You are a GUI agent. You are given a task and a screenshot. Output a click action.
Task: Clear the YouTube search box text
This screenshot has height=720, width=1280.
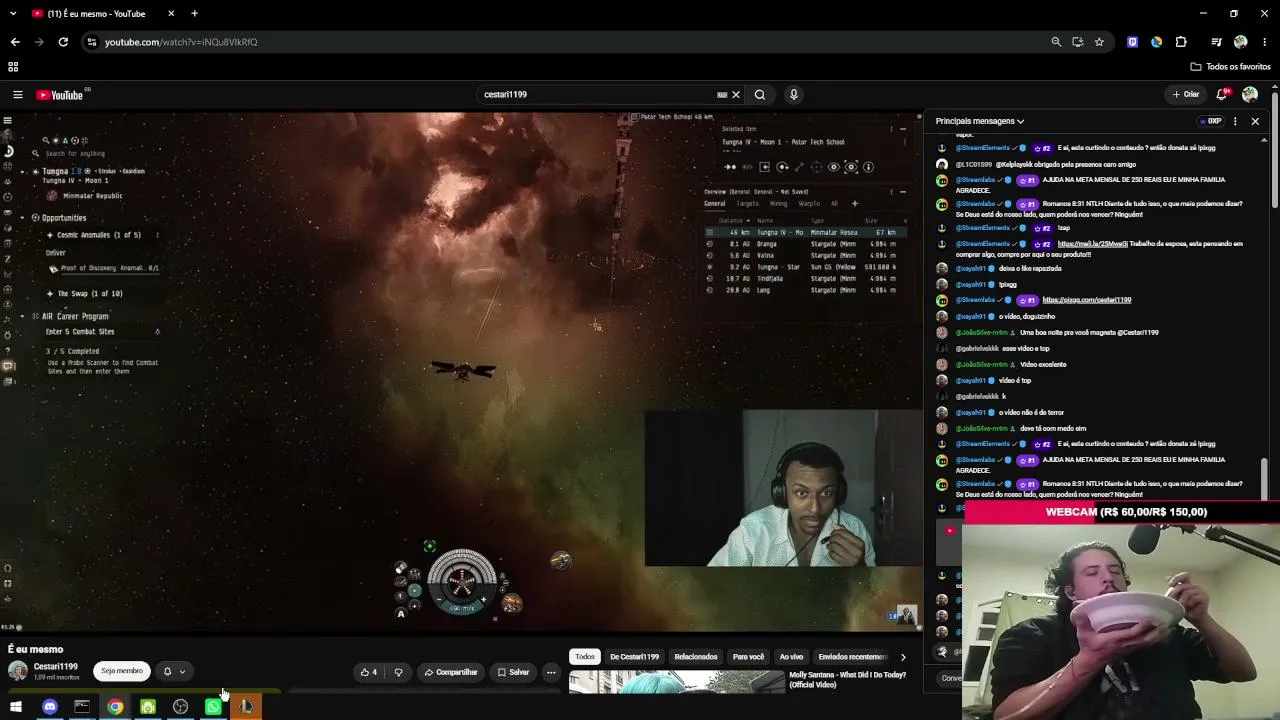(x=736, y=95)
